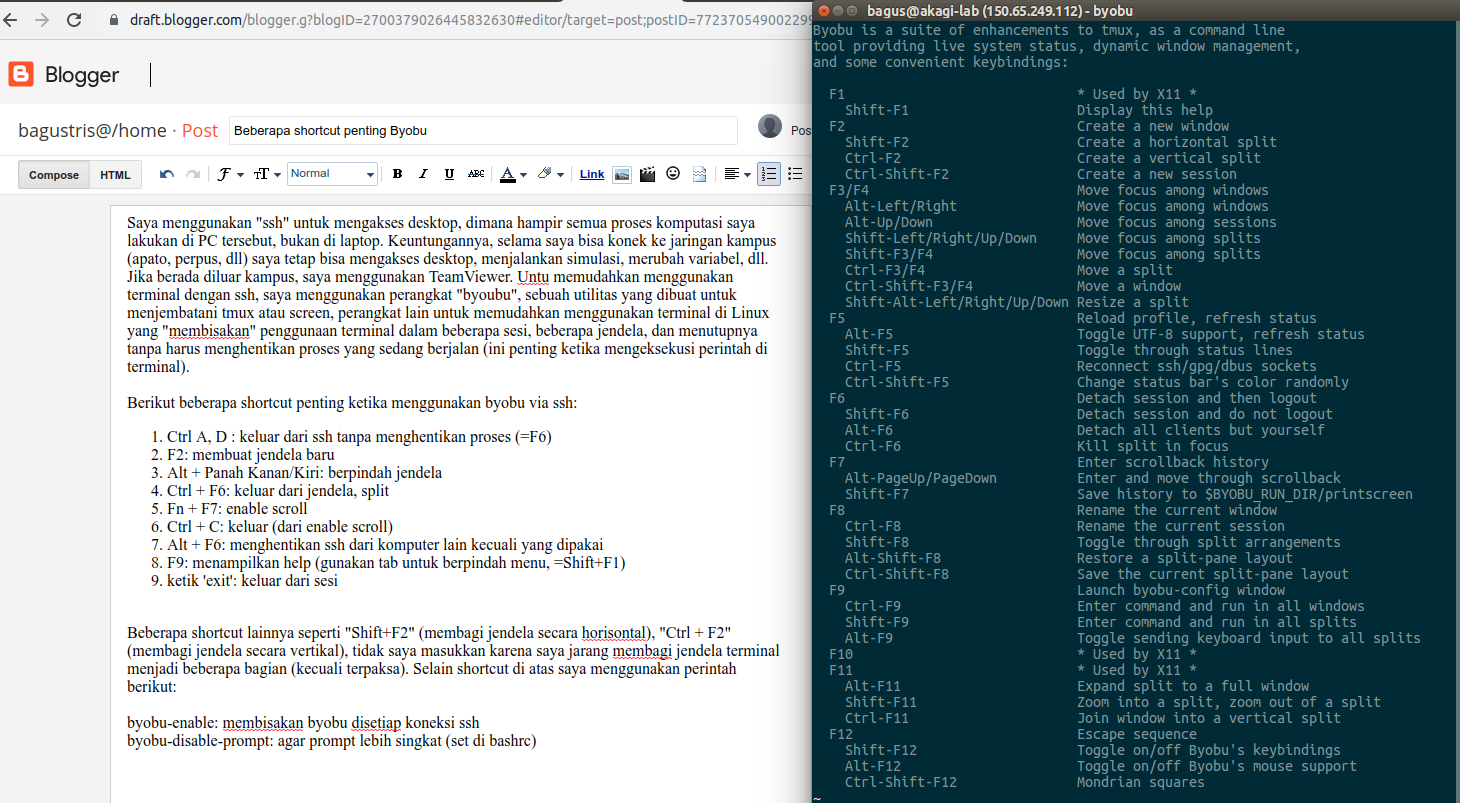Toggle strikethrough formatting
The width and height of the screenshot is (1460, 803).
pyautogui.click(x=476, y=174)
